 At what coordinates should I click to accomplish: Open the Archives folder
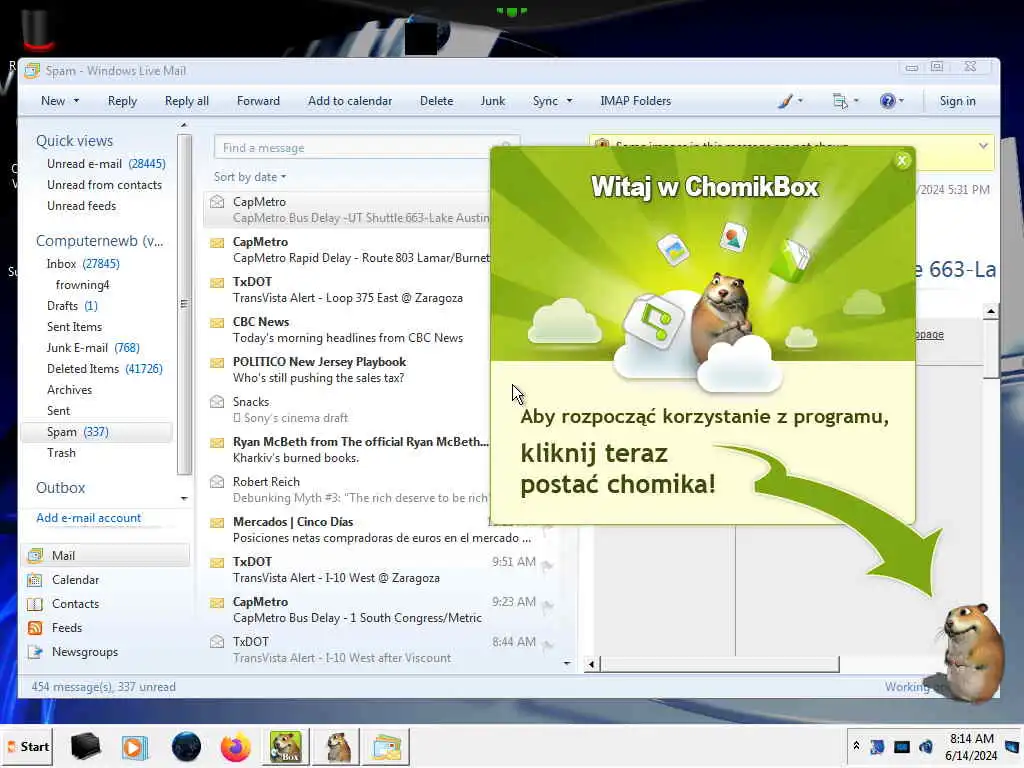(69, 390)
